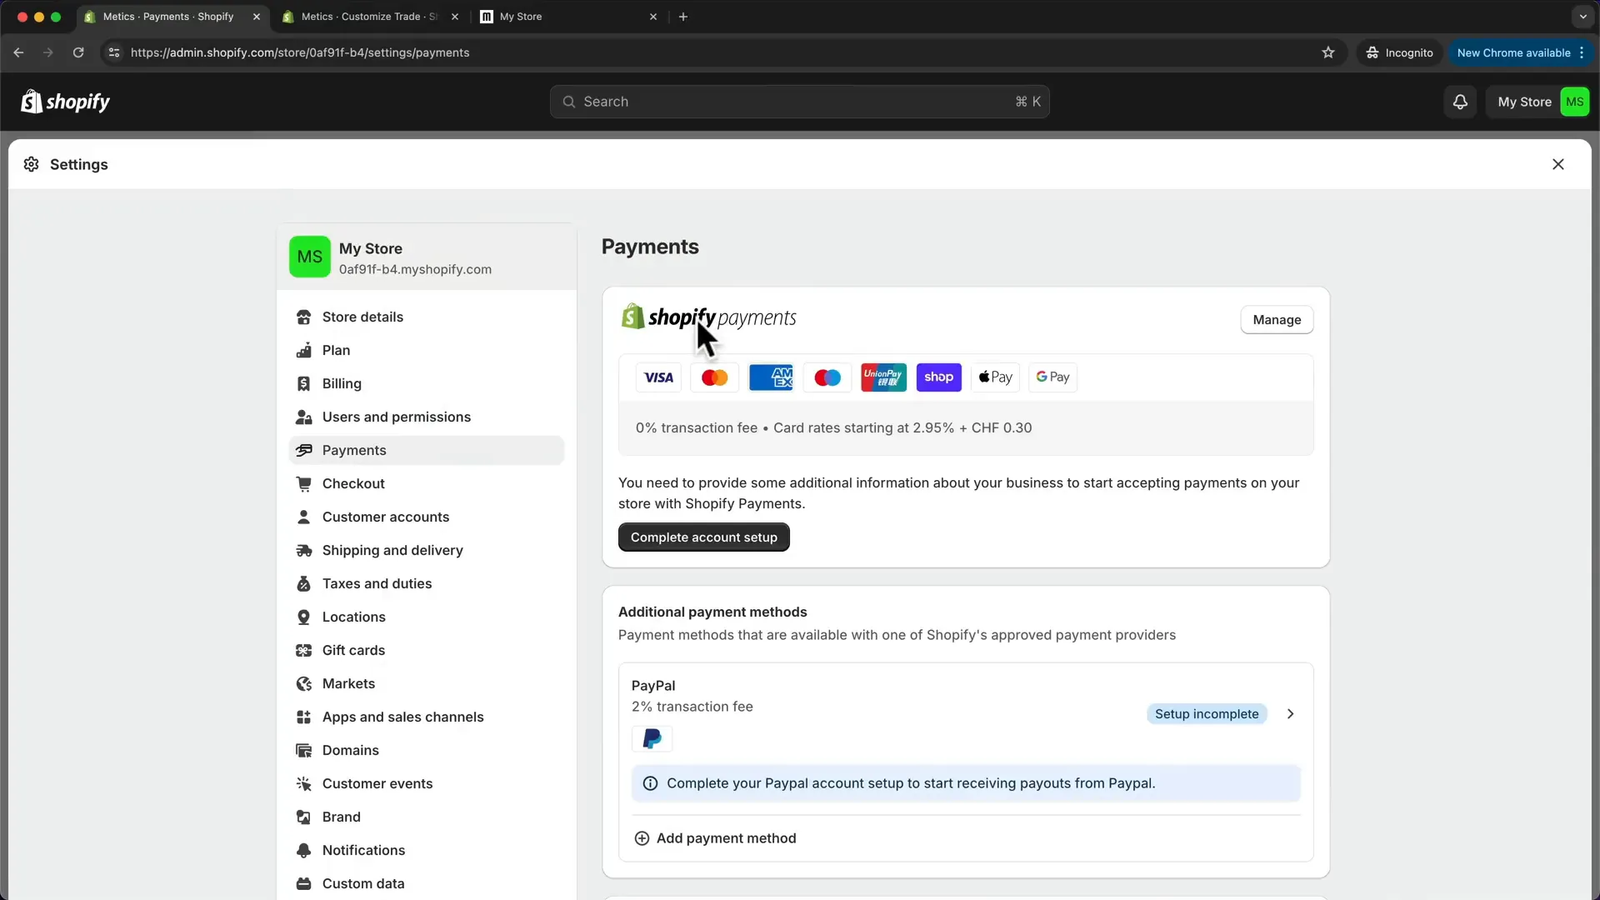
Task: Click the browser address bar URL
Action: [300, 53]
